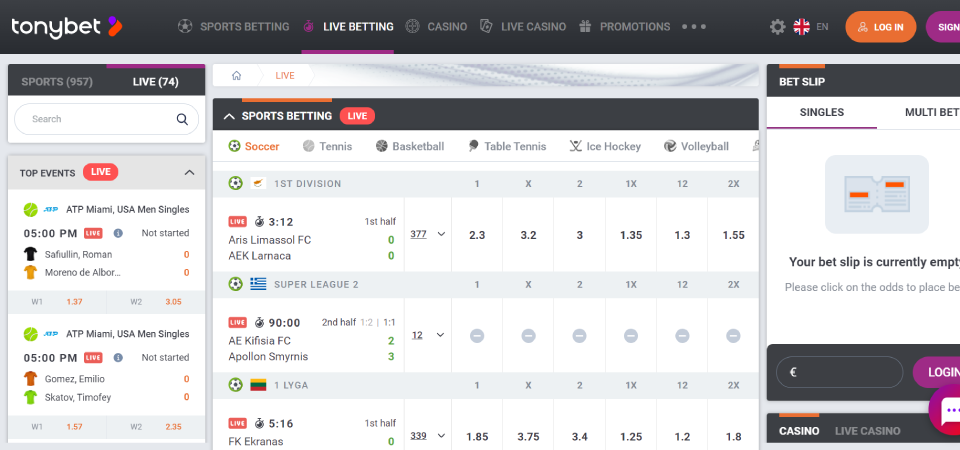
Task: Click Lithuania flag icon for 1 Lyga
Action: coord(258,385)
